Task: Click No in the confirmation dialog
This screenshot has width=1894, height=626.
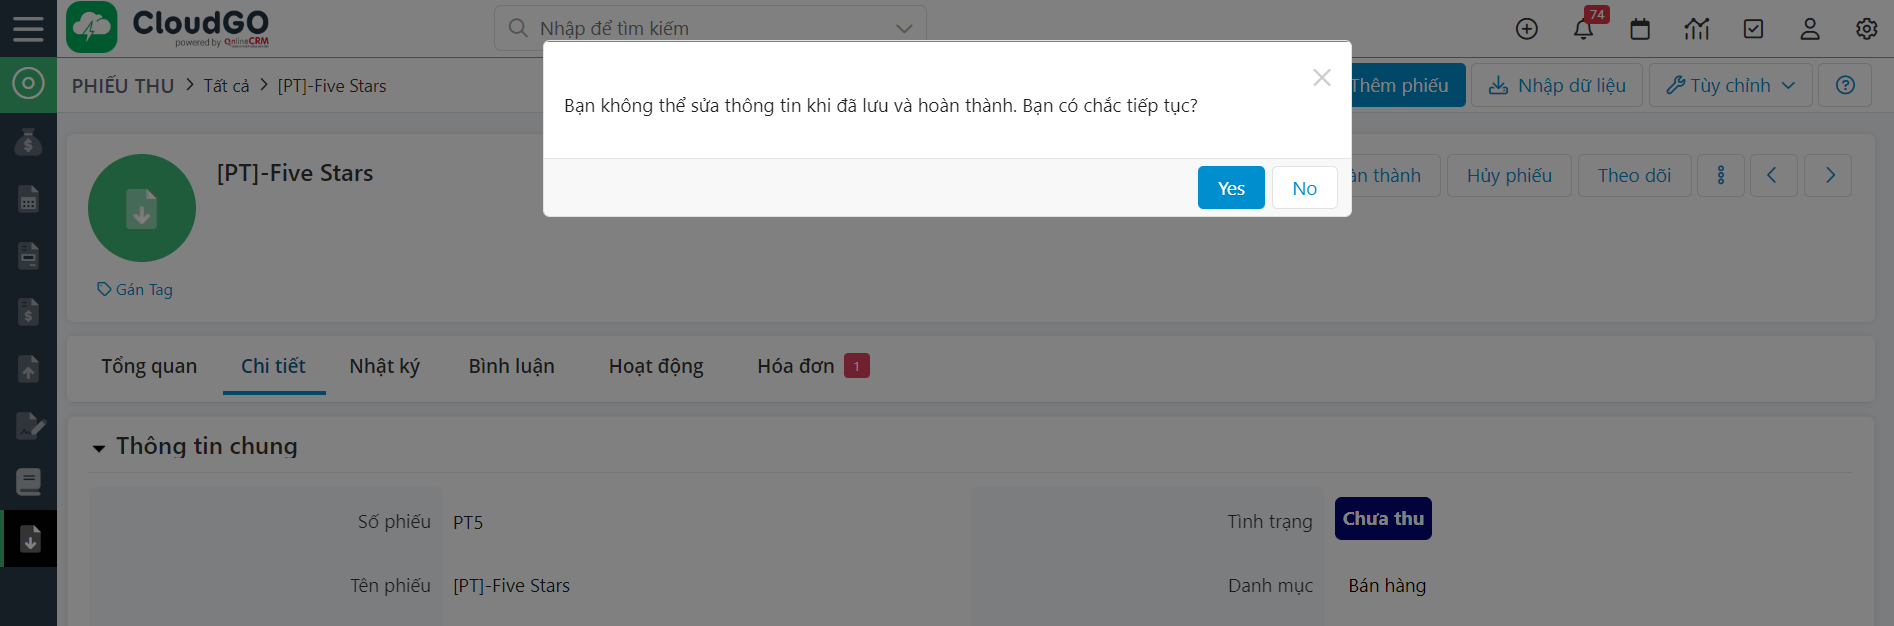Action: tap(1304, 188)
